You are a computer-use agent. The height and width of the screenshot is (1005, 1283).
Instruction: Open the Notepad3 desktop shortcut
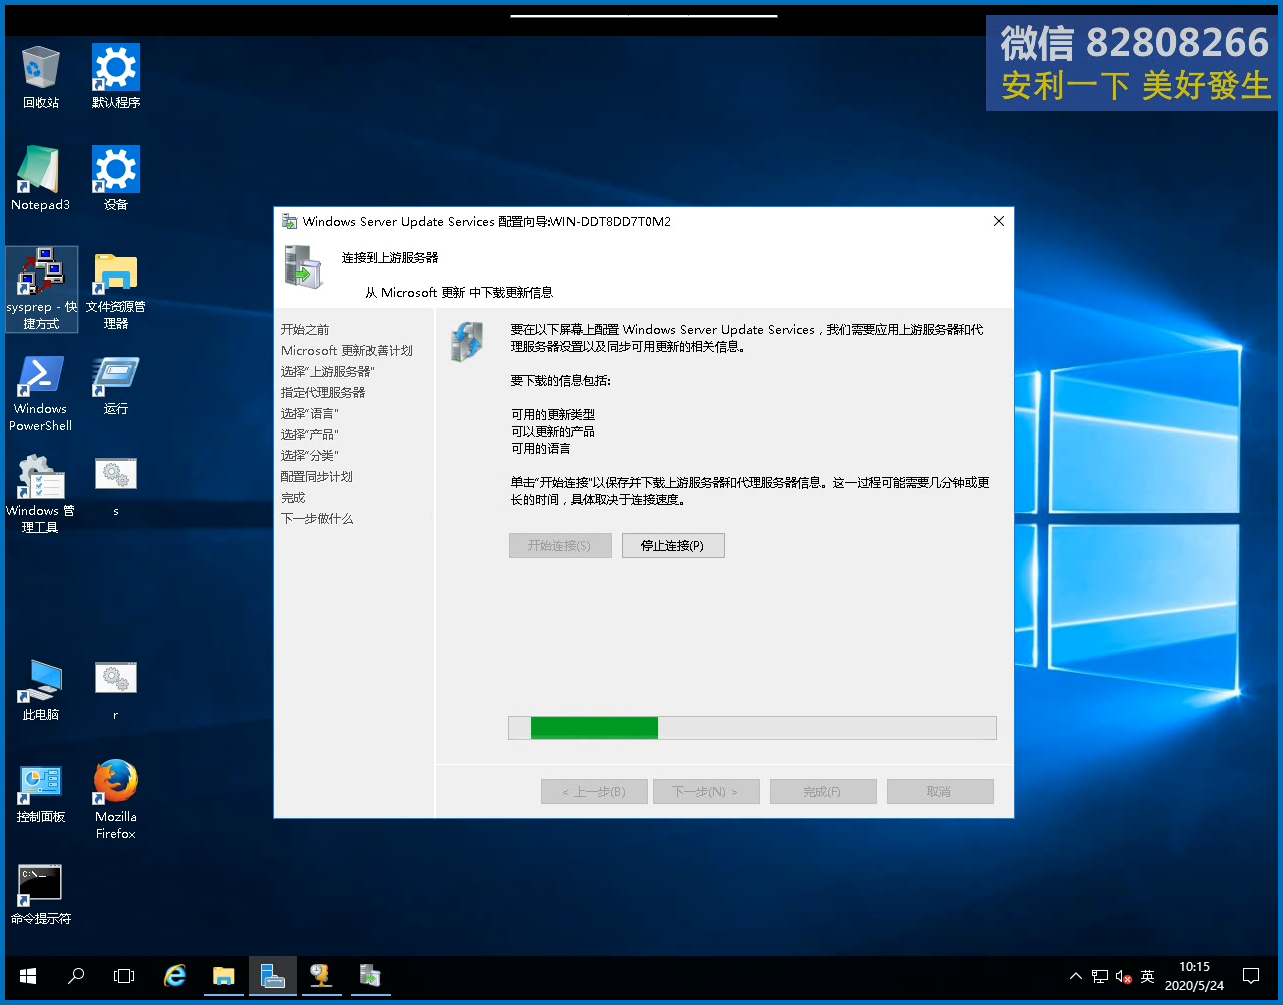41,178
